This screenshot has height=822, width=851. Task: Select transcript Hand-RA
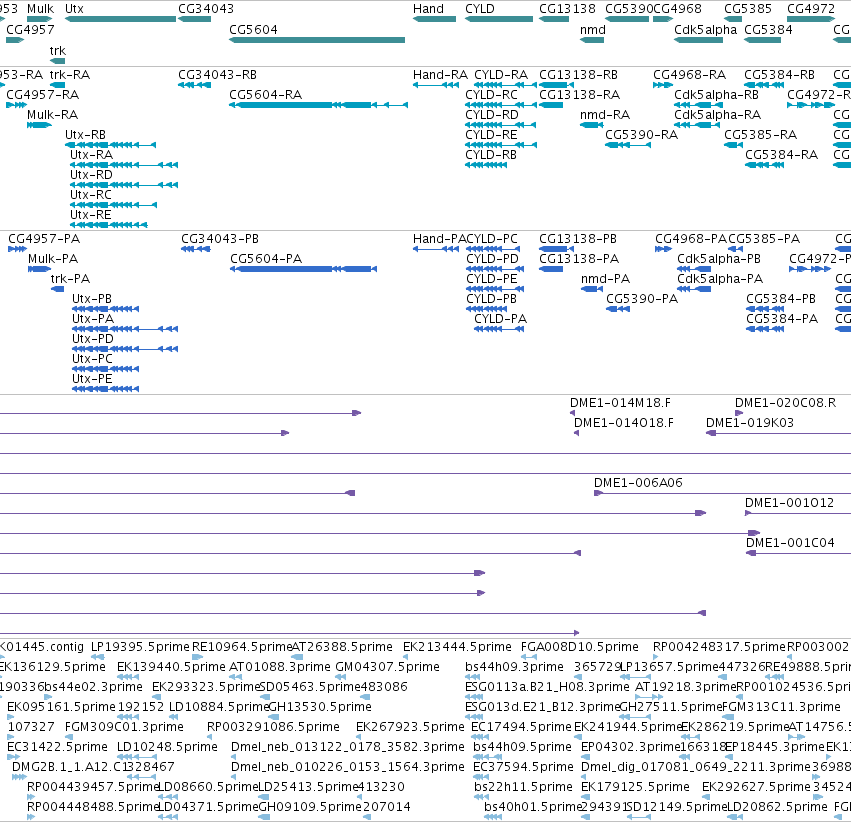tap(436, 85)
